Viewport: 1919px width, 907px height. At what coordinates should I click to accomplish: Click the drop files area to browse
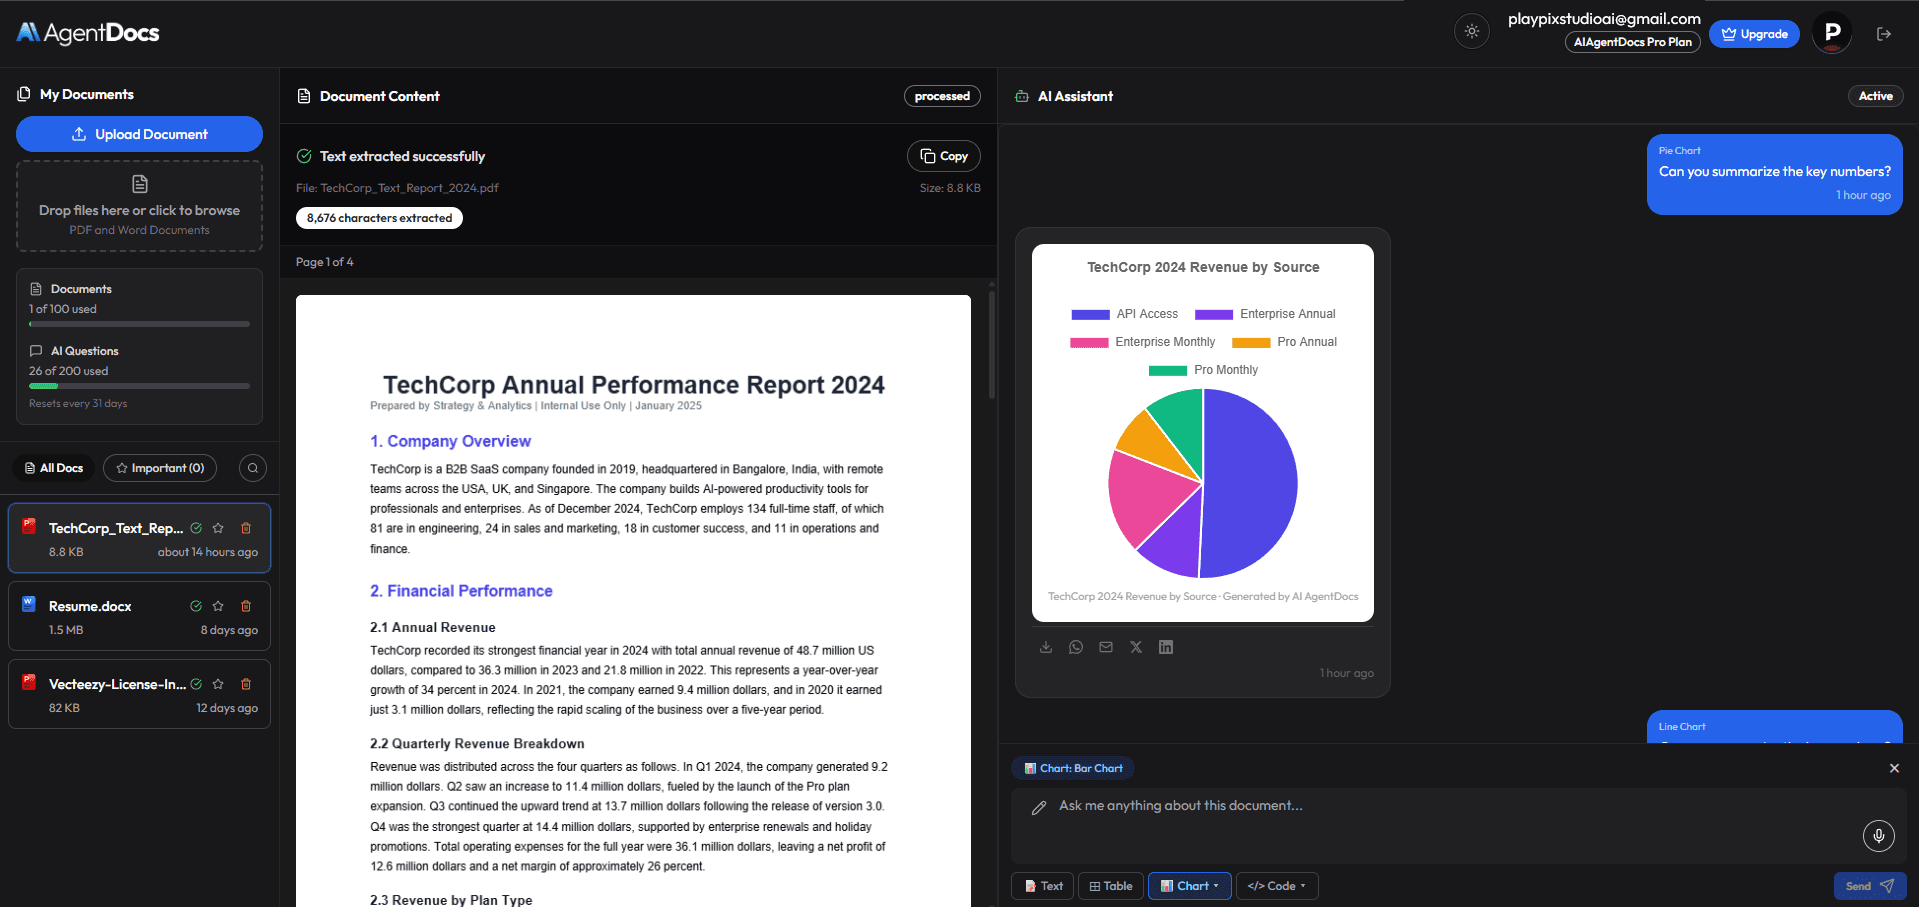coord(139,207)
